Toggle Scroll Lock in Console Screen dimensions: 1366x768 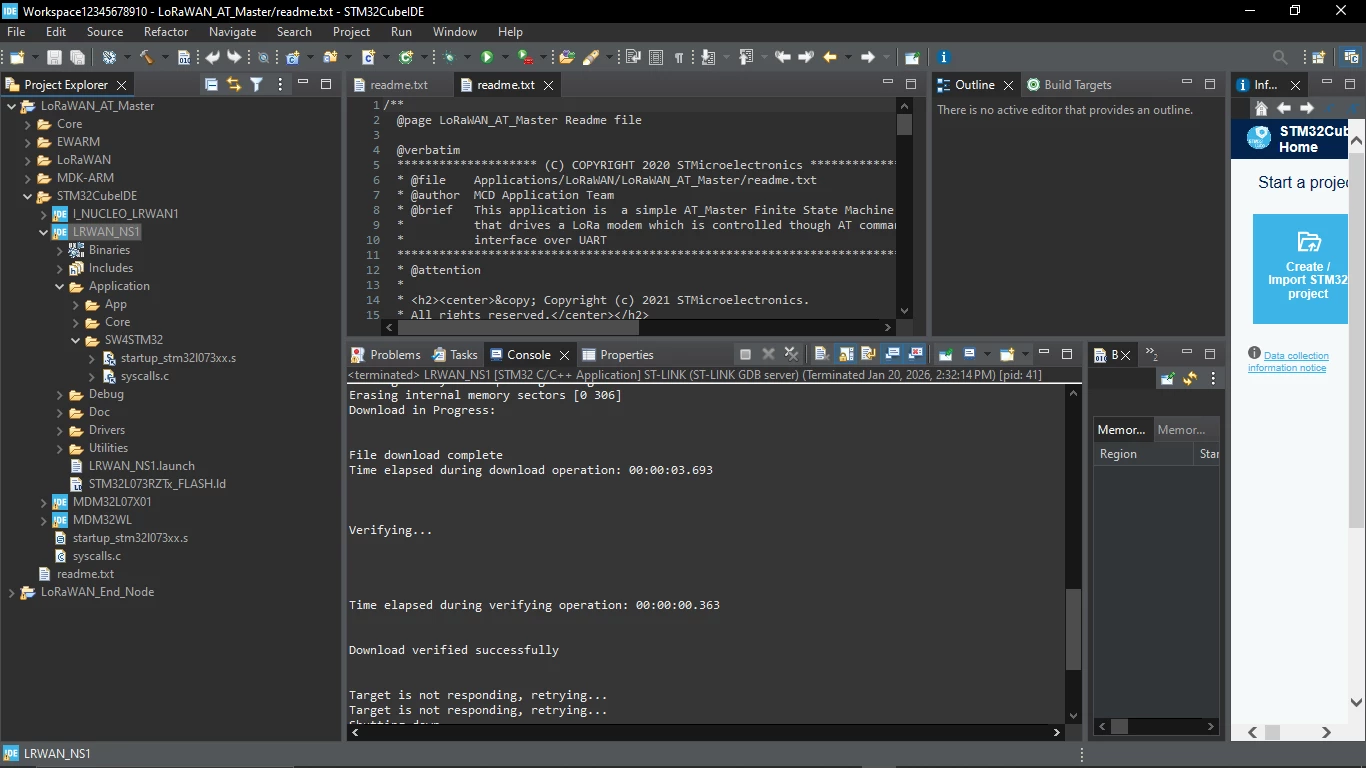[846, 354]
